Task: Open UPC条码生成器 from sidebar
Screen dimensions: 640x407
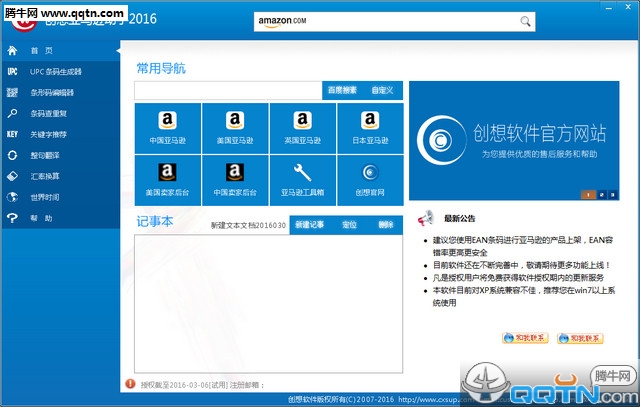Action: [61, 72]
